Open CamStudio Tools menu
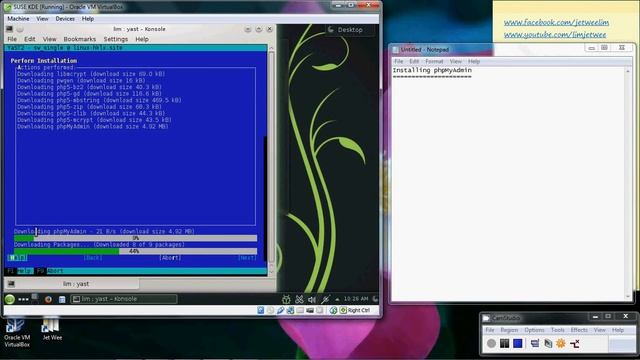This screenshot has width=640, height=360. (x=557, y=330)
